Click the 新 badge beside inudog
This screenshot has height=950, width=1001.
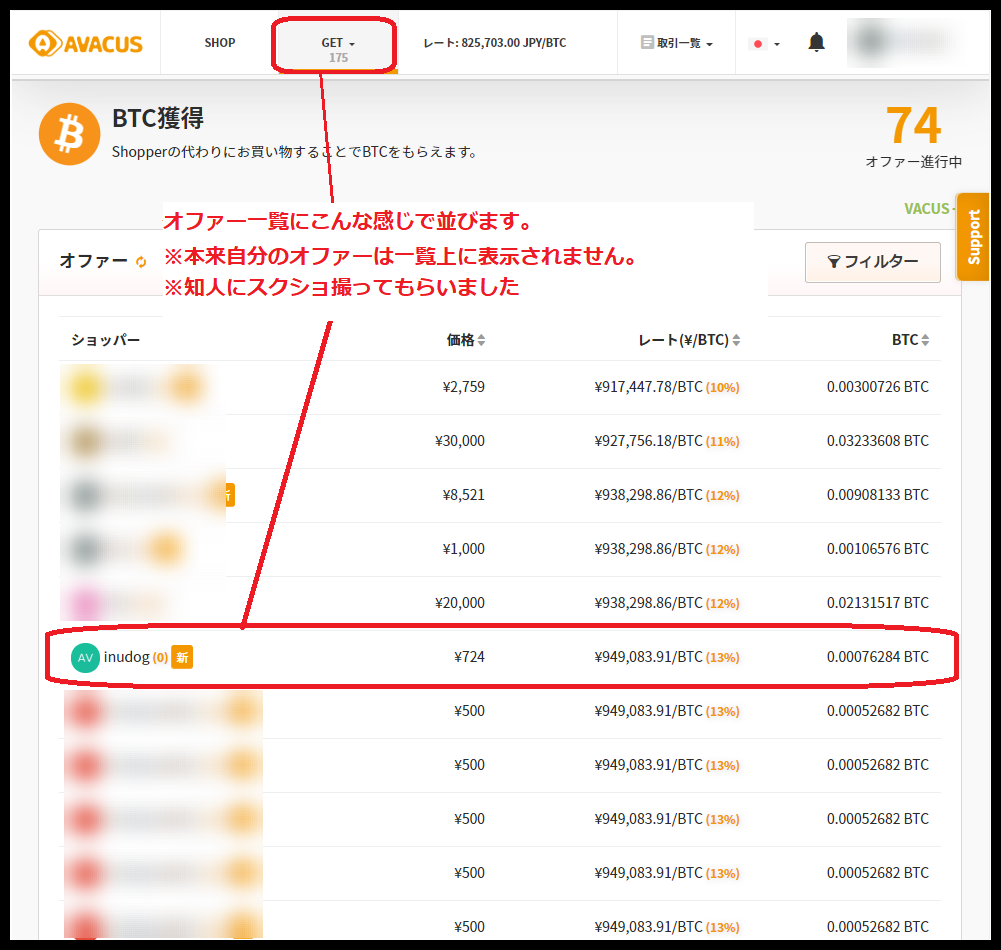tap(181, 657)
